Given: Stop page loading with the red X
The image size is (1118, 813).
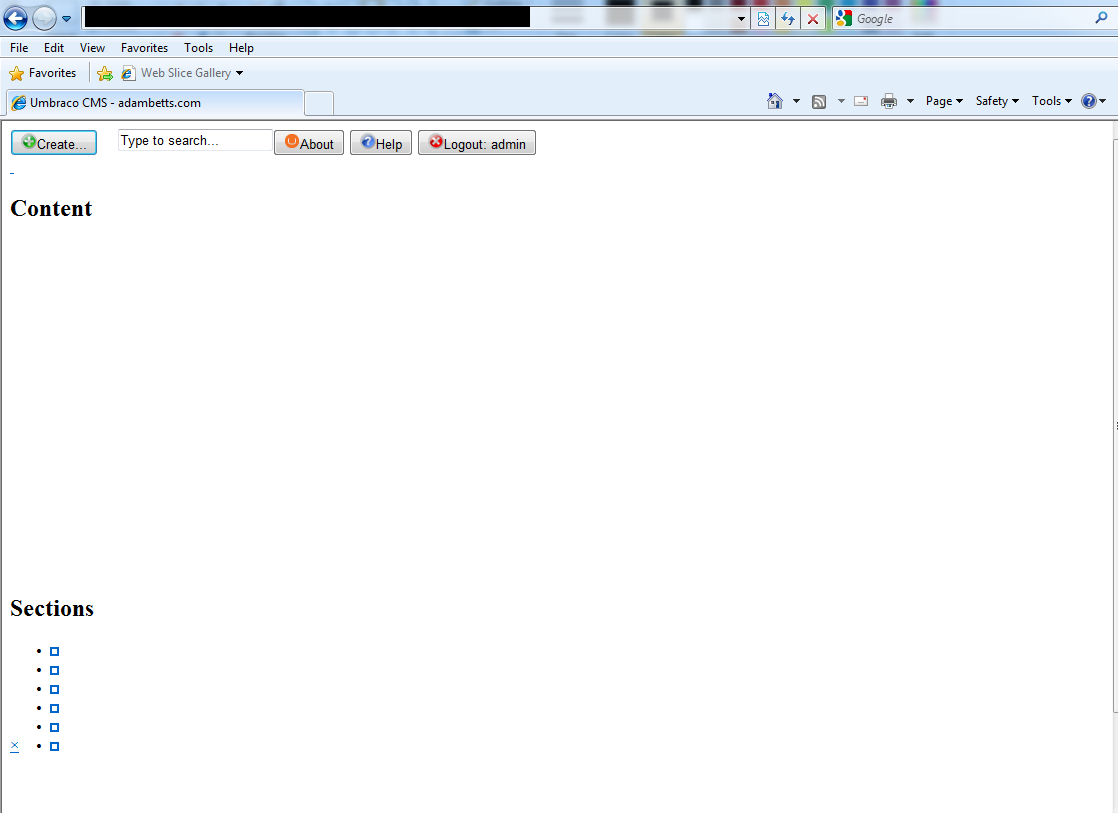Looking at the screenshot, I should tap(813, 19).
